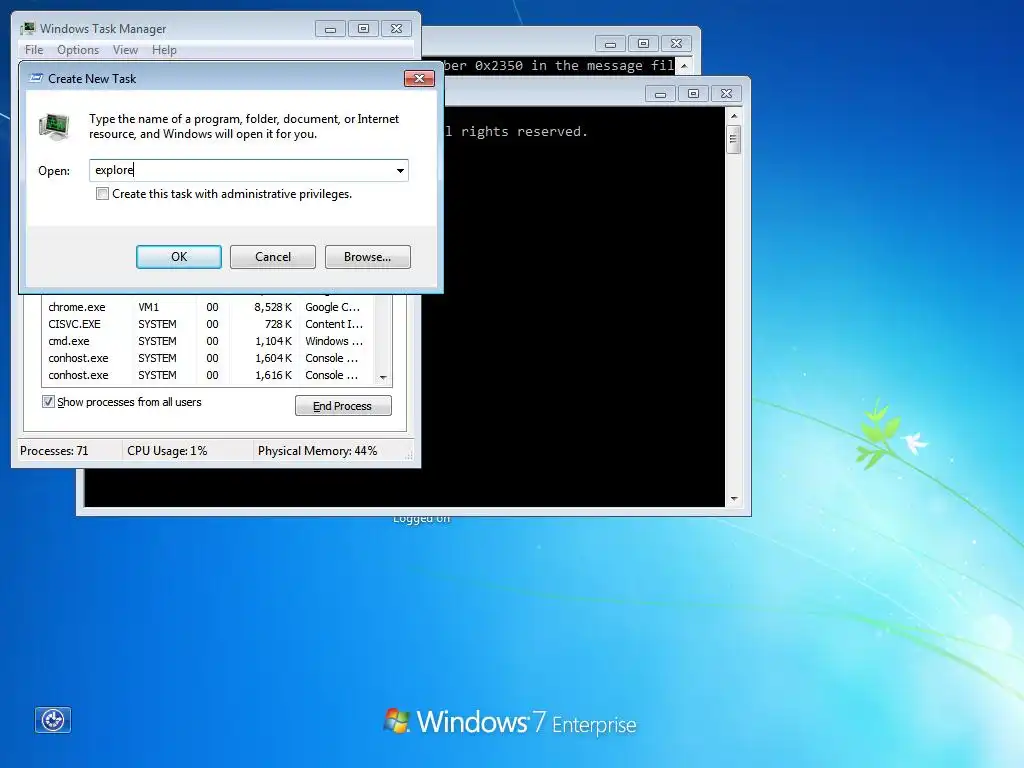
Task: Minimize the front console window
Action: pos(660,94)
